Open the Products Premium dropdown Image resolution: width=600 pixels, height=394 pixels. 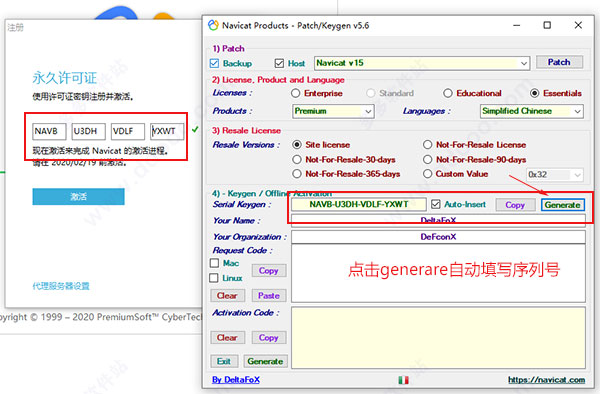(x=333, y=111)
